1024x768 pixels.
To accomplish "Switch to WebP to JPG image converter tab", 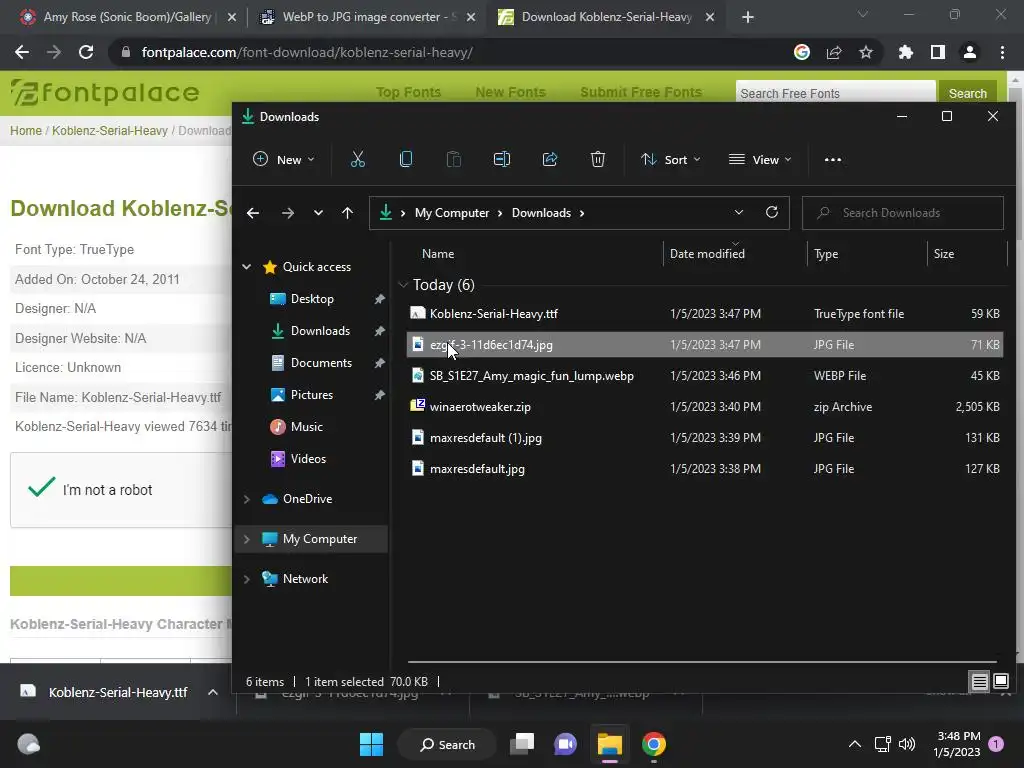I will coord(368,17).
